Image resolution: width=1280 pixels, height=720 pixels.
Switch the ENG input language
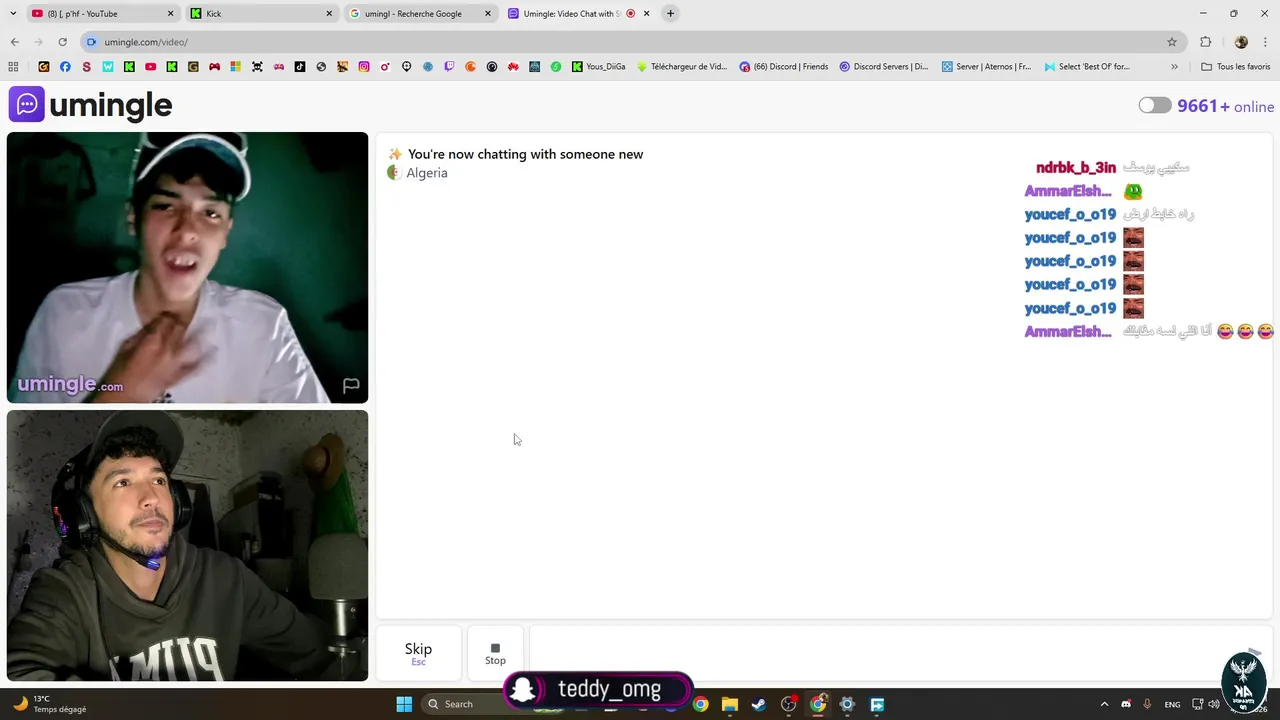click(1173, 704)
